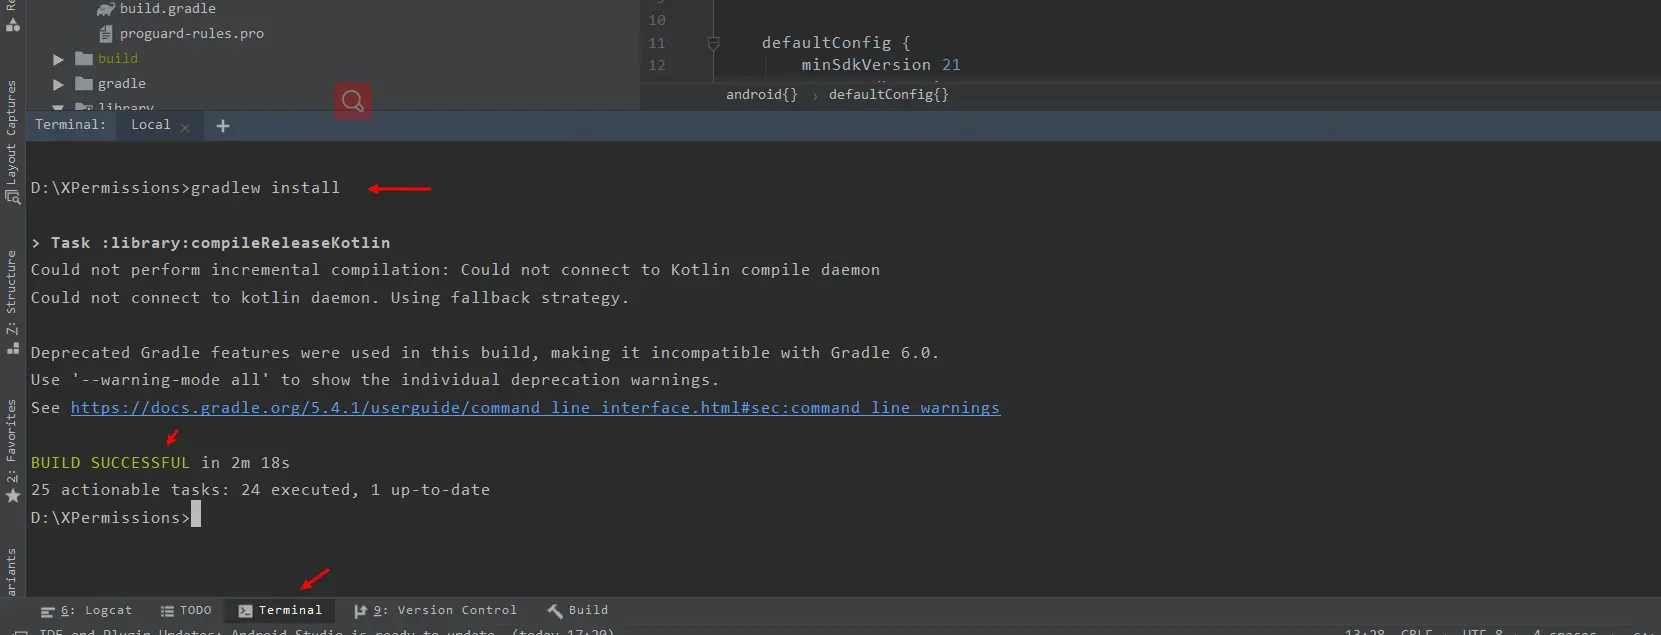Open the TODO tool window
This screenshot has width=1661, height=635.
click(186, 610)
